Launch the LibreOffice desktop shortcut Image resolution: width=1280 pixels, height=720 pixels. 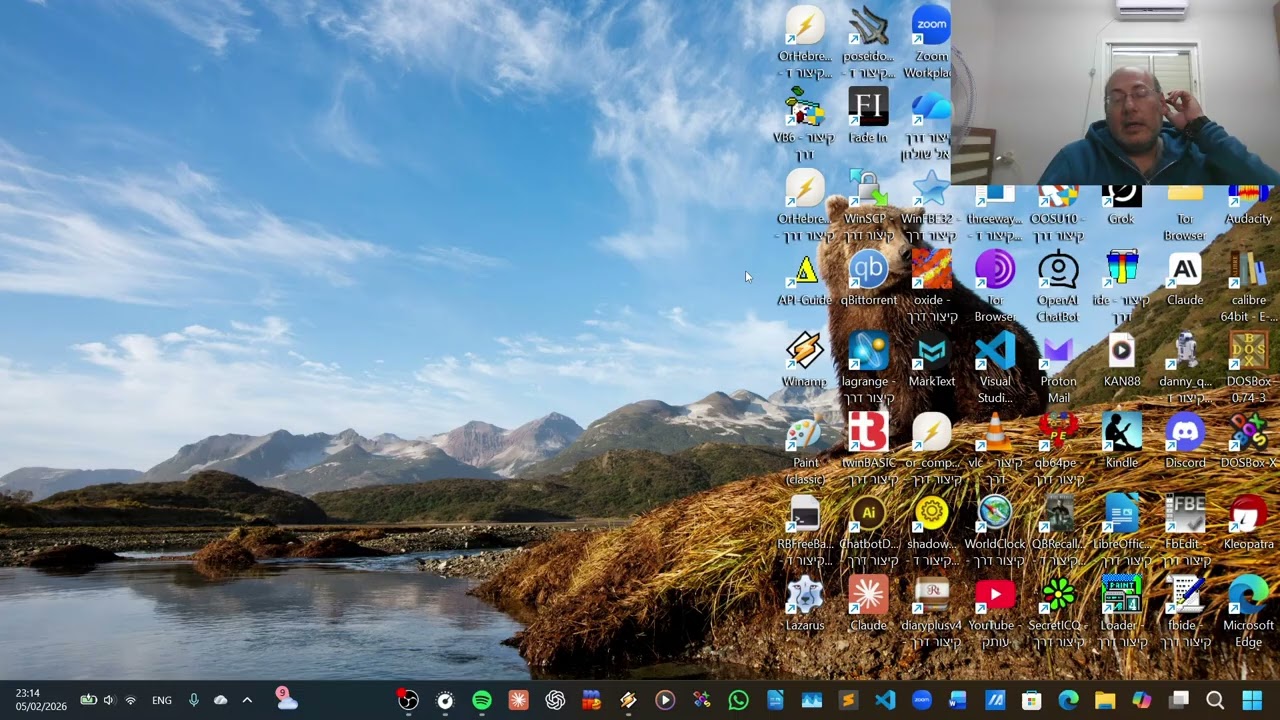pyautogui.click(x=1122, y=529)
